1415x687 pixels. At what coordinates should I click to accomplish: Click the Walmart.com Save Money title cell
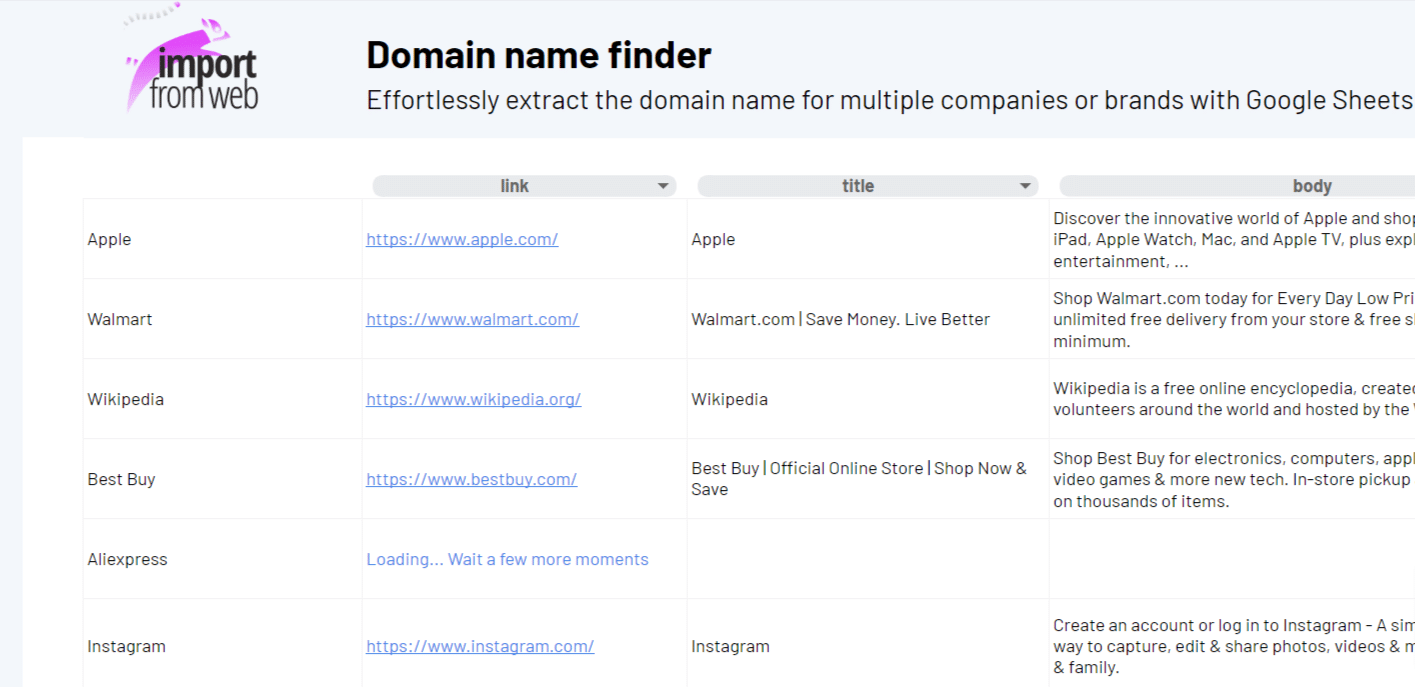840,319
